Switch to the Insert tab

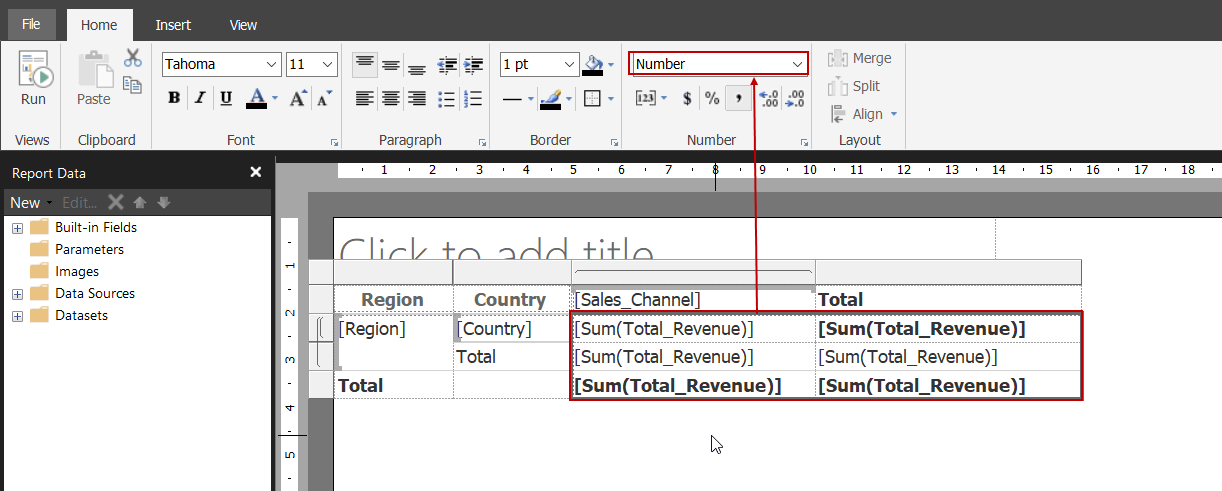pyautogui.click(x=173, y=25)
